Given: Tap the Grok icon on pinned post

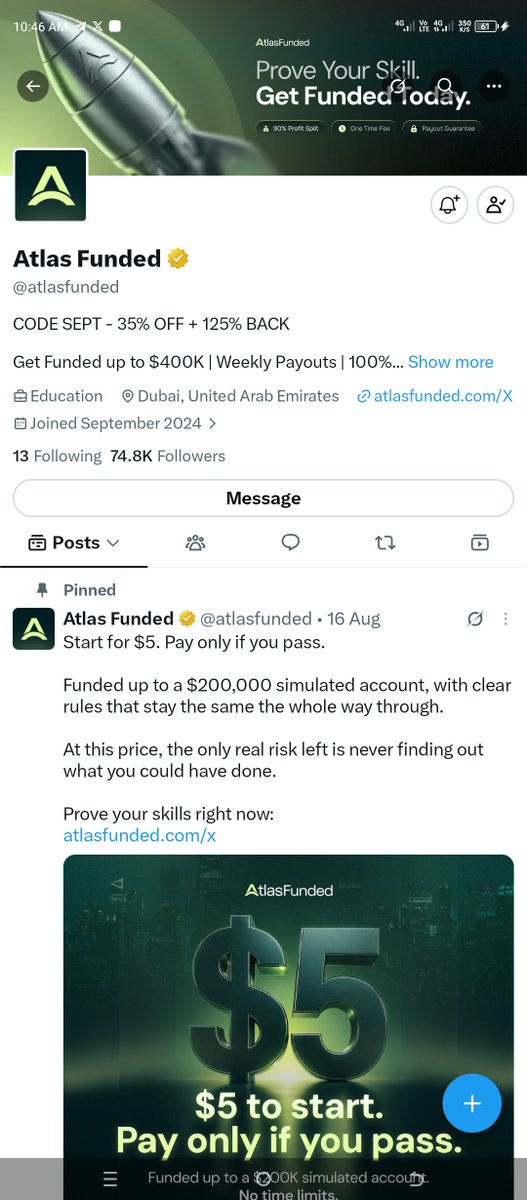Looking at the screenshot, I should 476,619.
